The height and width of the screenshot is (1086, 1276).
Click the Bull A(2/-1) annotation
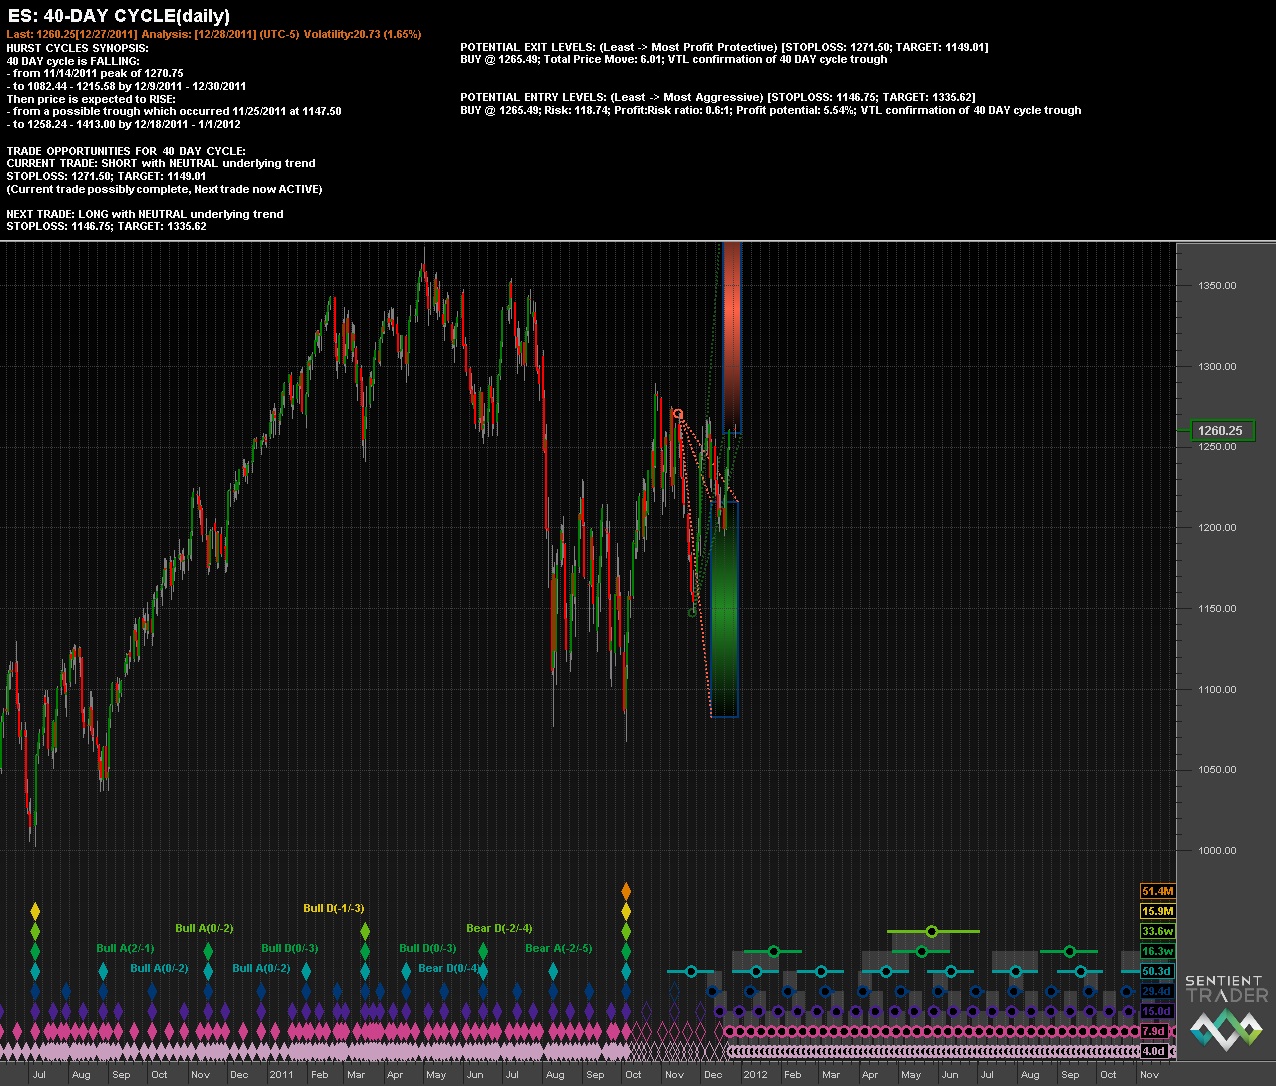pos(125,948)
